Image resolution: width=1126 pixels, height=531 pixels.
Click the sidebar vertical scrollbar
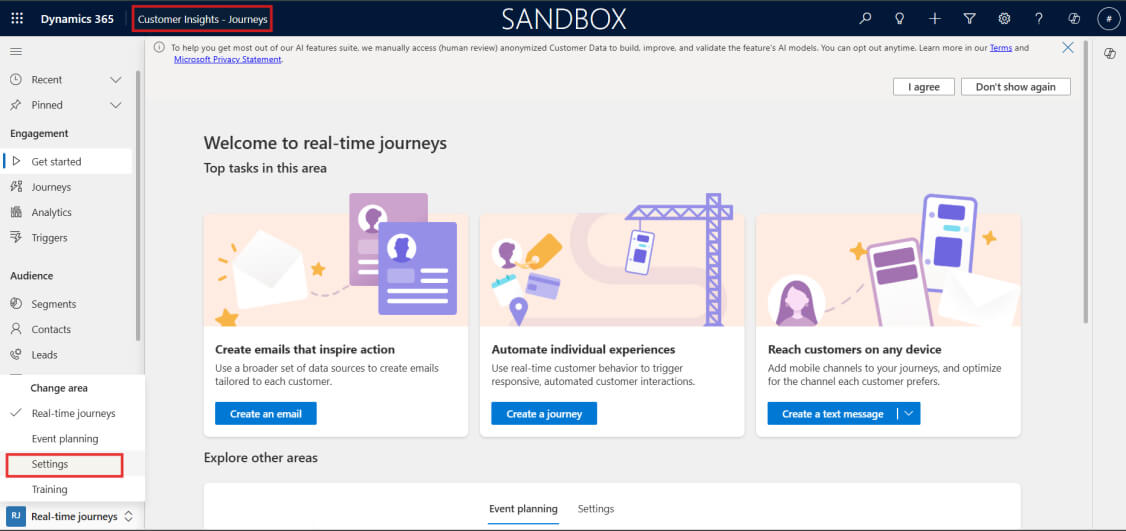pos(139,205)
